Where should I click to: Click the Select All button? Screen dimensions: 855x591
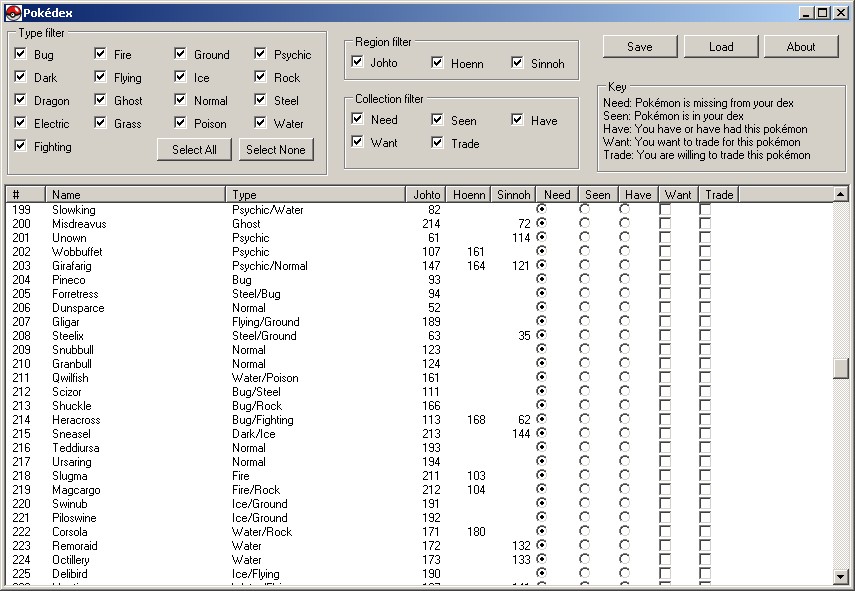(x=194, y=149)
